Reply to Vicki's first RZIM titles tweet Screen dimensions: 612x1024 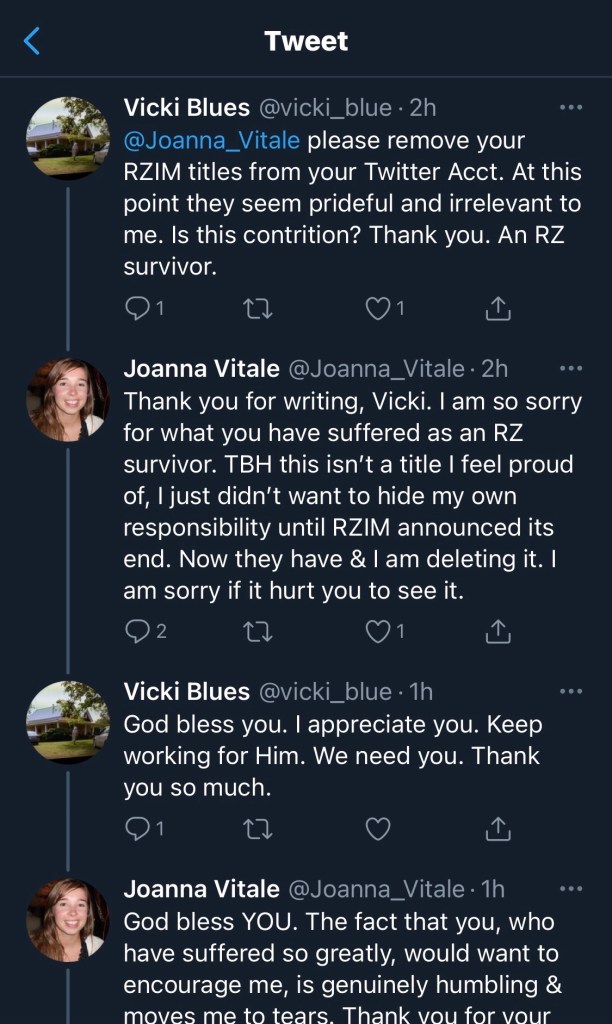(x=138, y=309)
